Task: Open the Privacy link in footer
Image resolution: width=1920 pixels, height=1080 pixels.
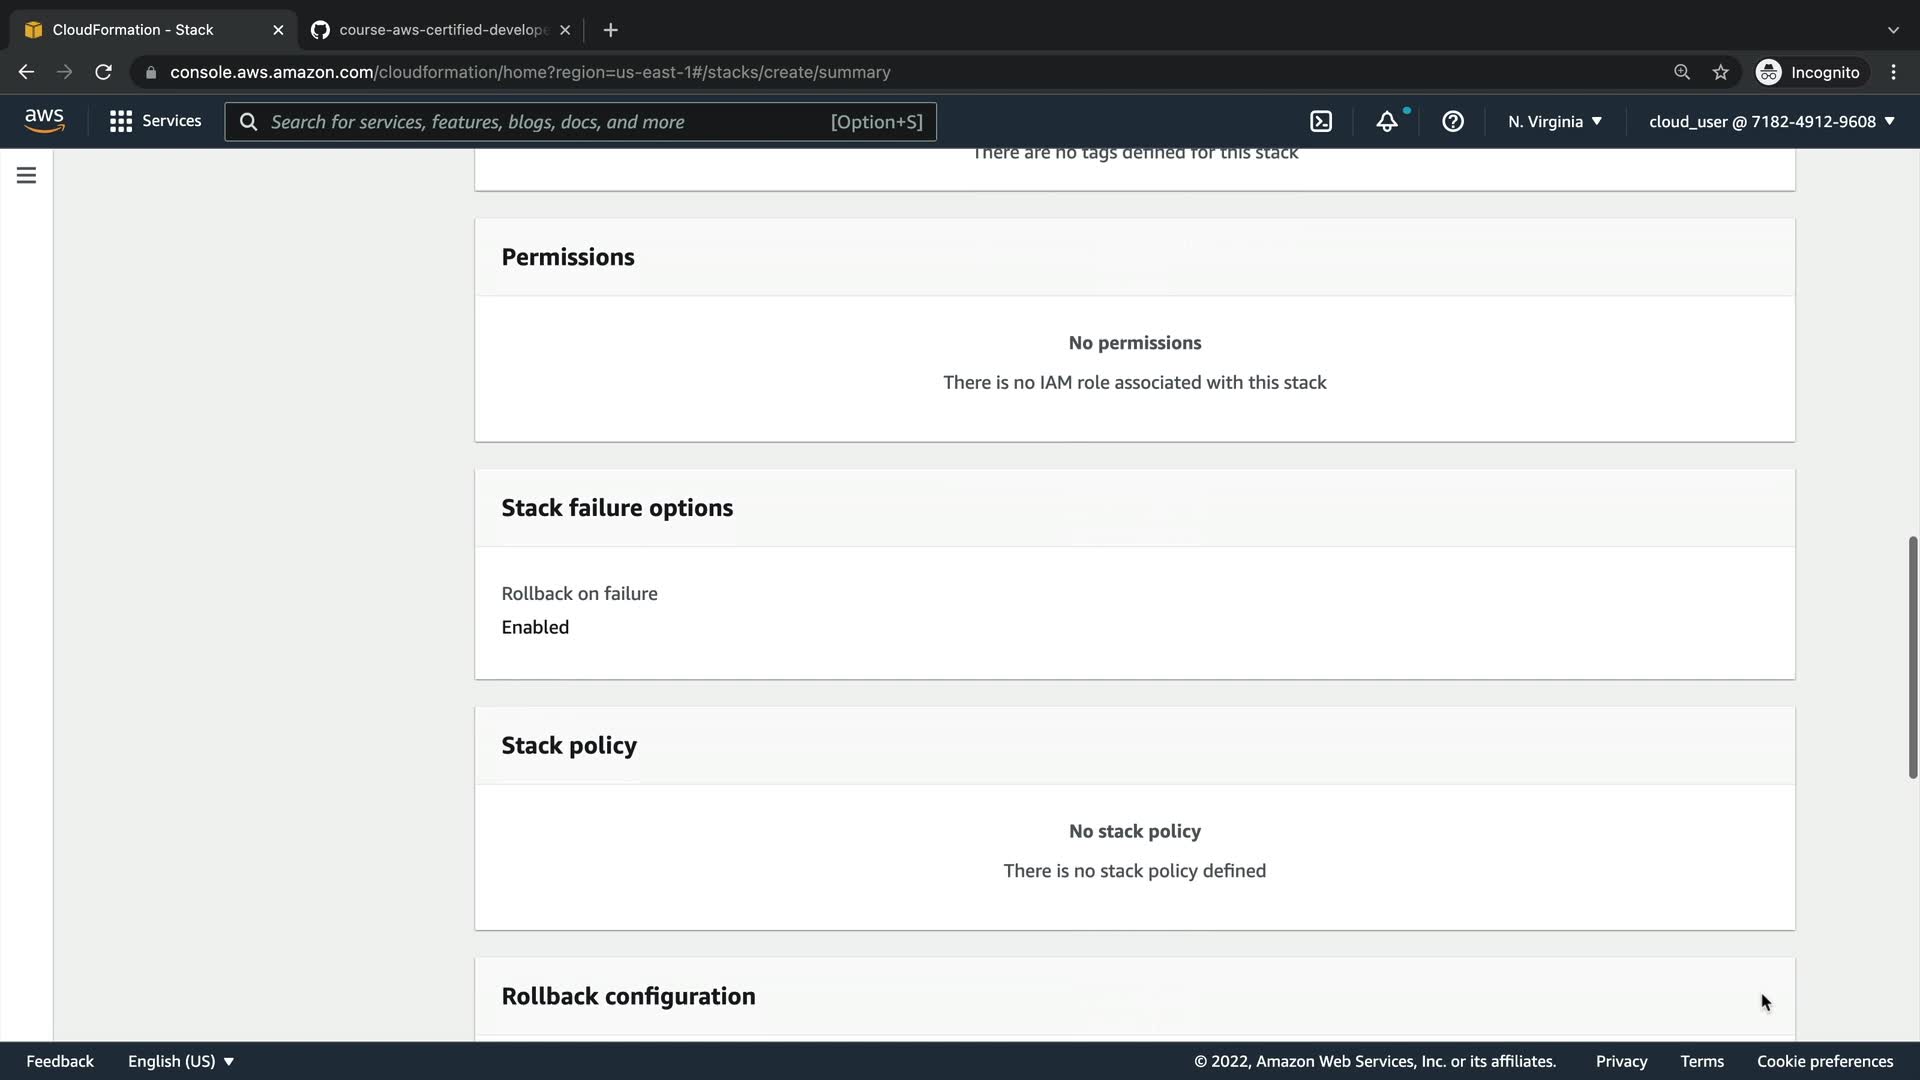Action: tap(1621, 1061)
